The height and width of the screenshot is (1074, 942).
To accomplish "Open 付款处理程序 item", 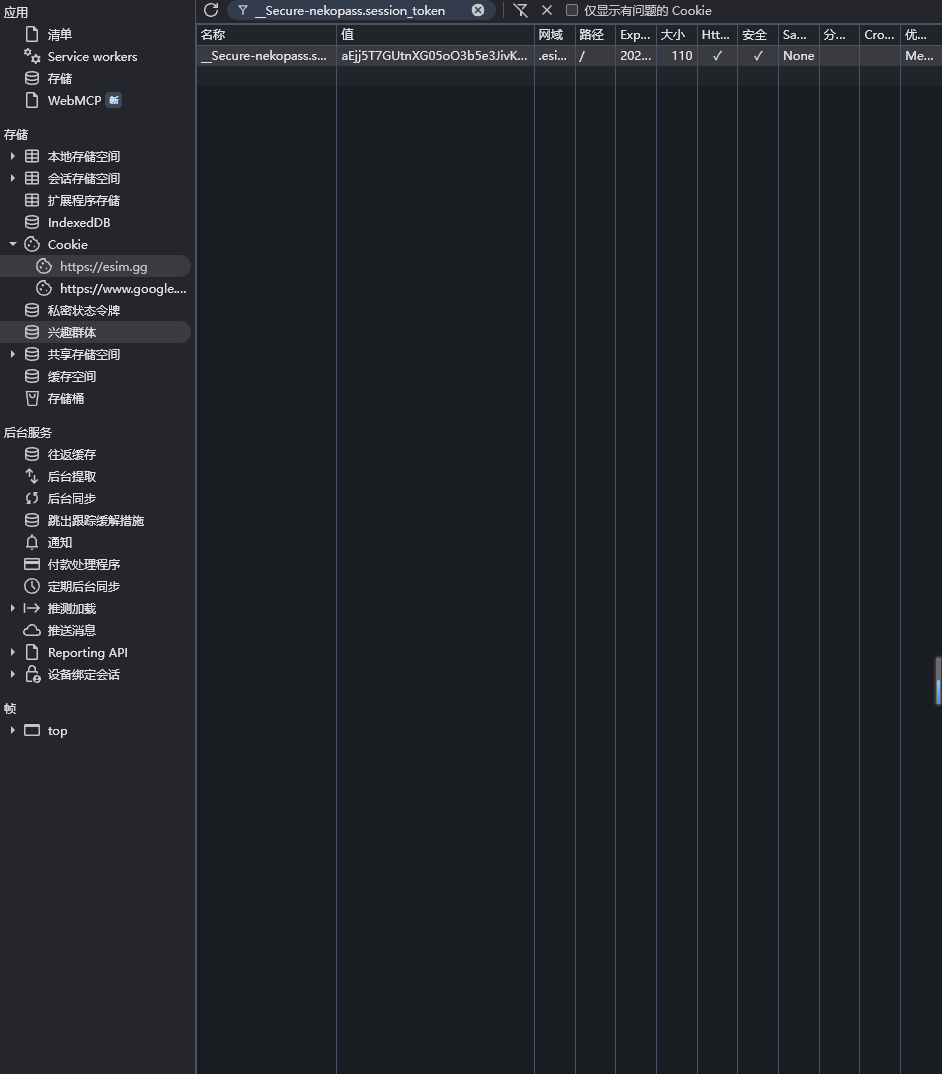I will pyautogui.click(x=84, y=564).
